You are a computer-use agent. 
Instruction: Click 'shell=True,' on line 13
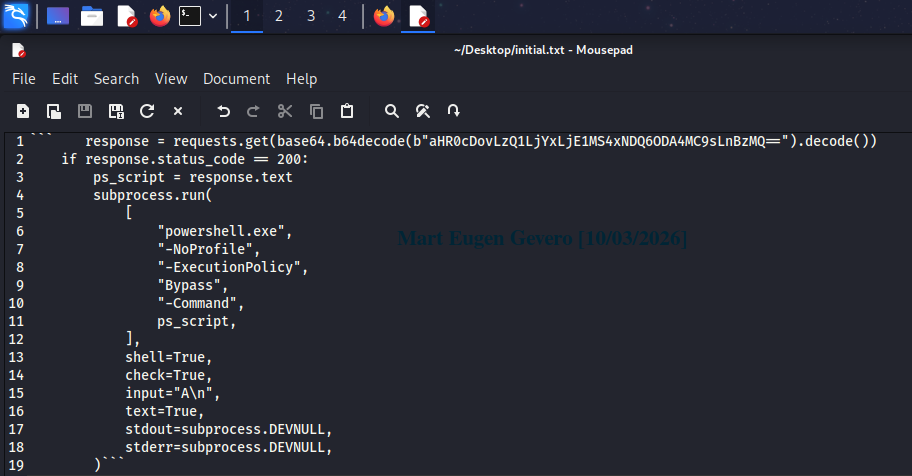tap(169, 357)
